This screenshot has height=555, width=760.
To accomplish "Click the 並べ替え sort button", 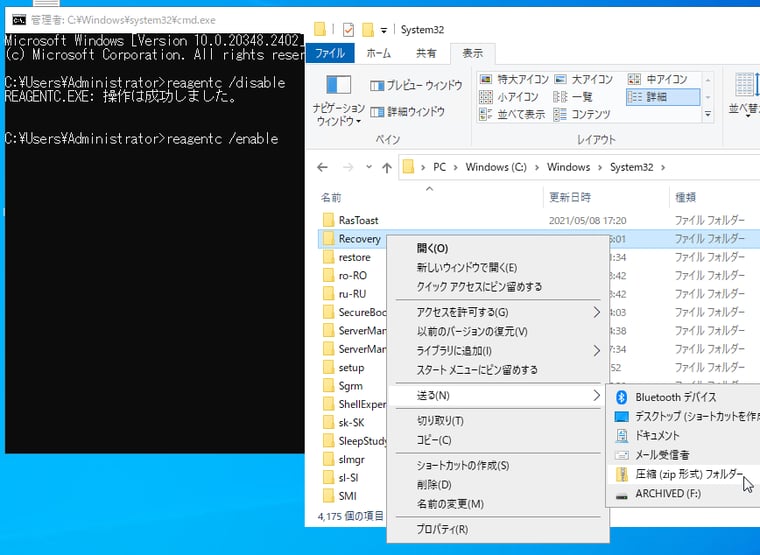I will (x=744, y=95).
